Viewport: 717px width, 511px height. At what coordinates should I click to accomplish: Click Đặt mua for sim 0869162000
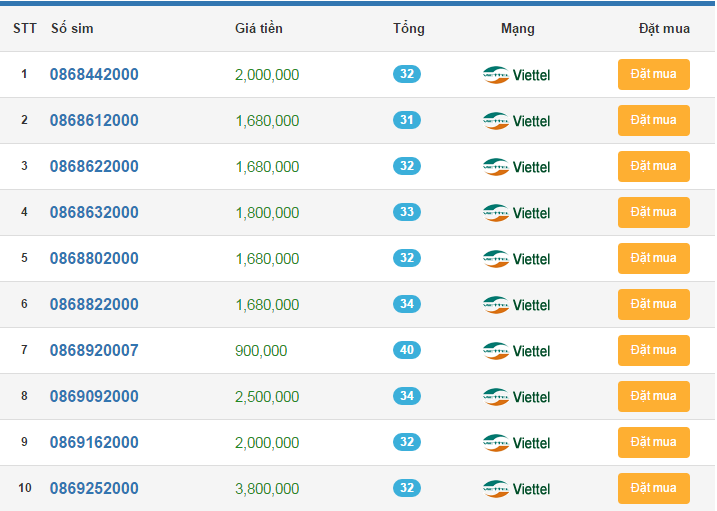tap(653, 442)
